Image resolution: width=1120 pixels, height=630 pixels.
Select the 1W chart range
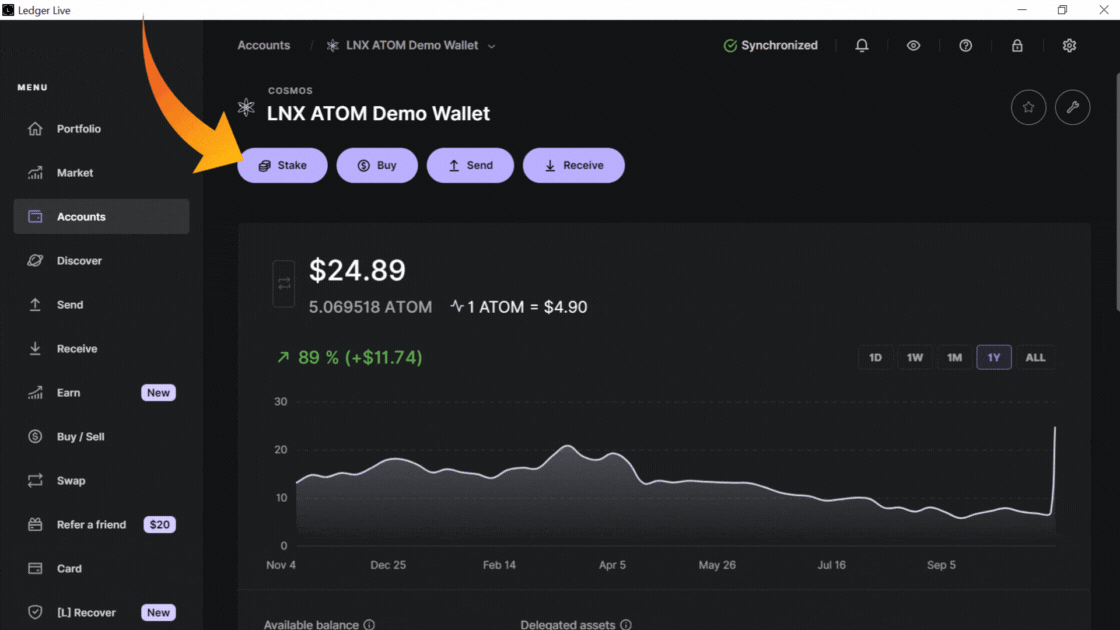(x=915, y=358)
